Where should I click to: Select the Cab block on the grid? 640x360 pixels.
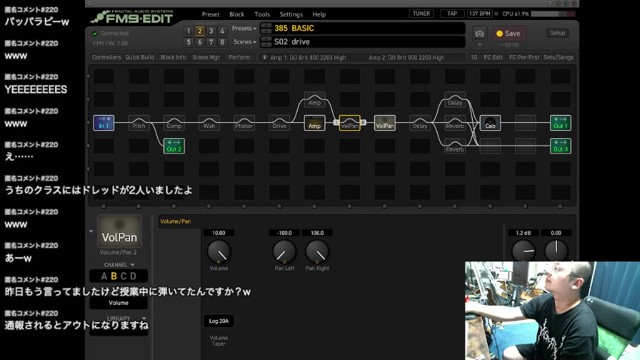490,123
